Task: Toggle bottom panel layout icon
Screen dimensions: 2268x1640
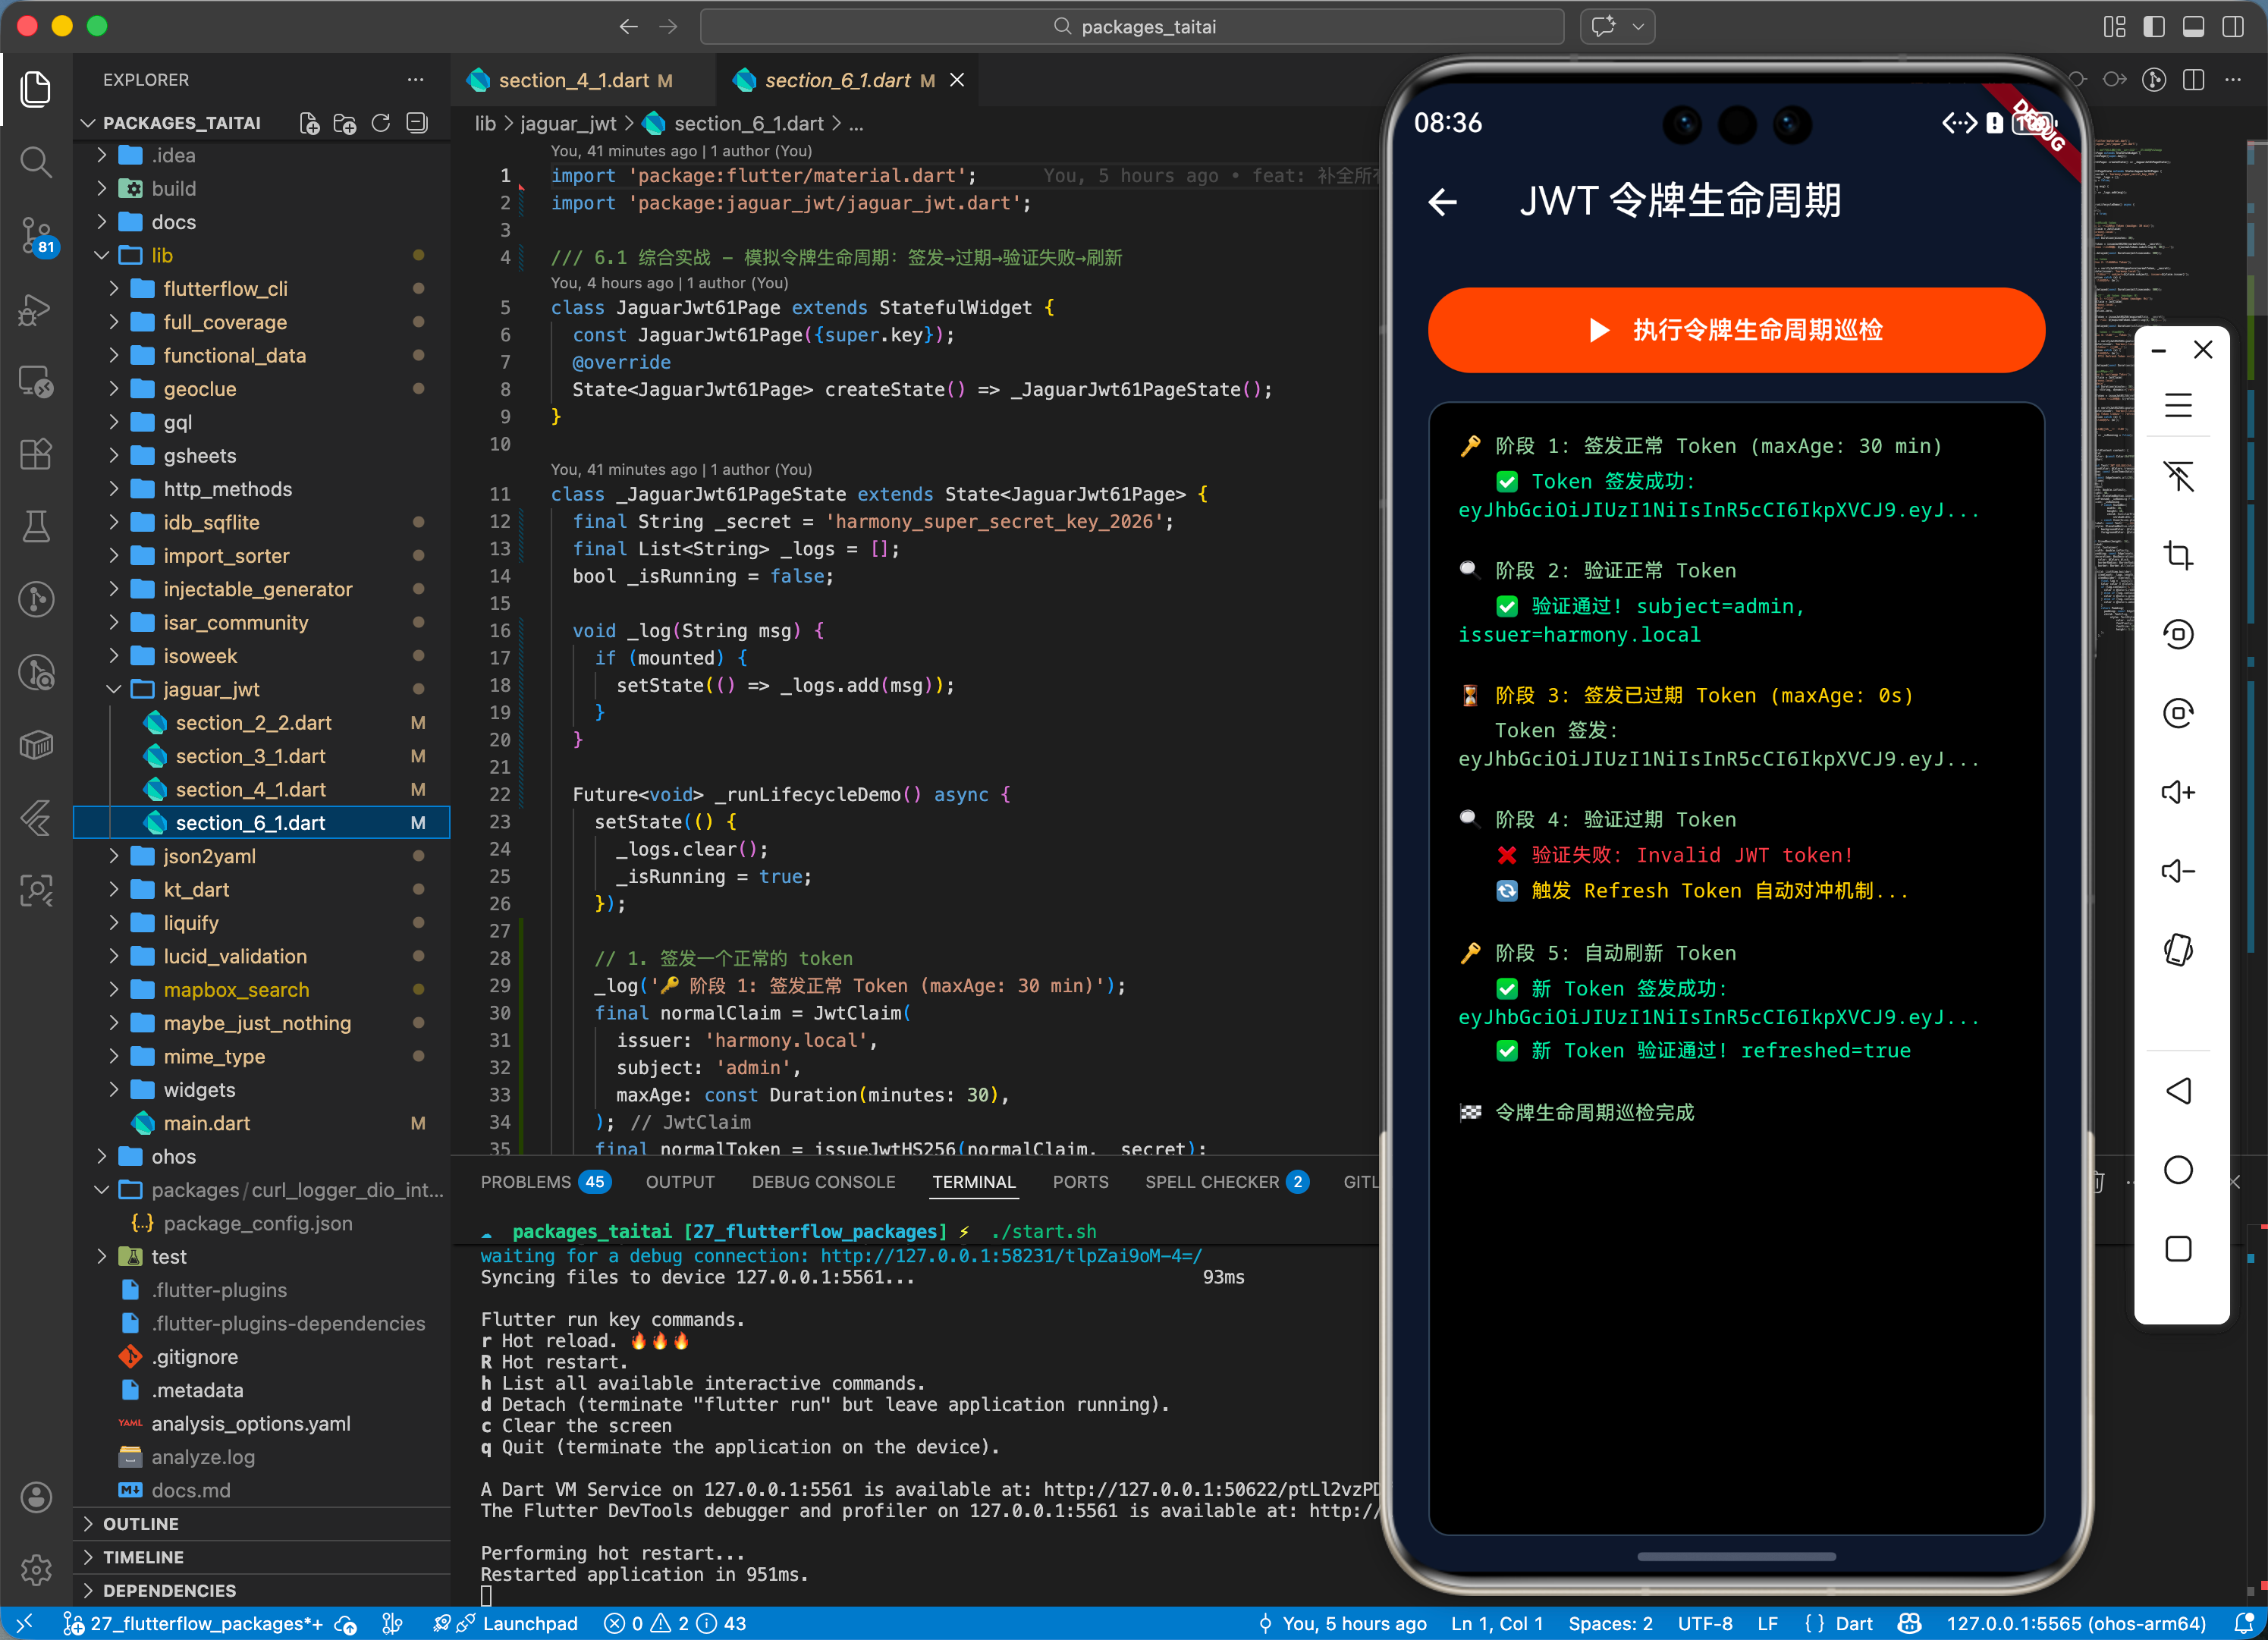Action: [x=2193, y=27]
